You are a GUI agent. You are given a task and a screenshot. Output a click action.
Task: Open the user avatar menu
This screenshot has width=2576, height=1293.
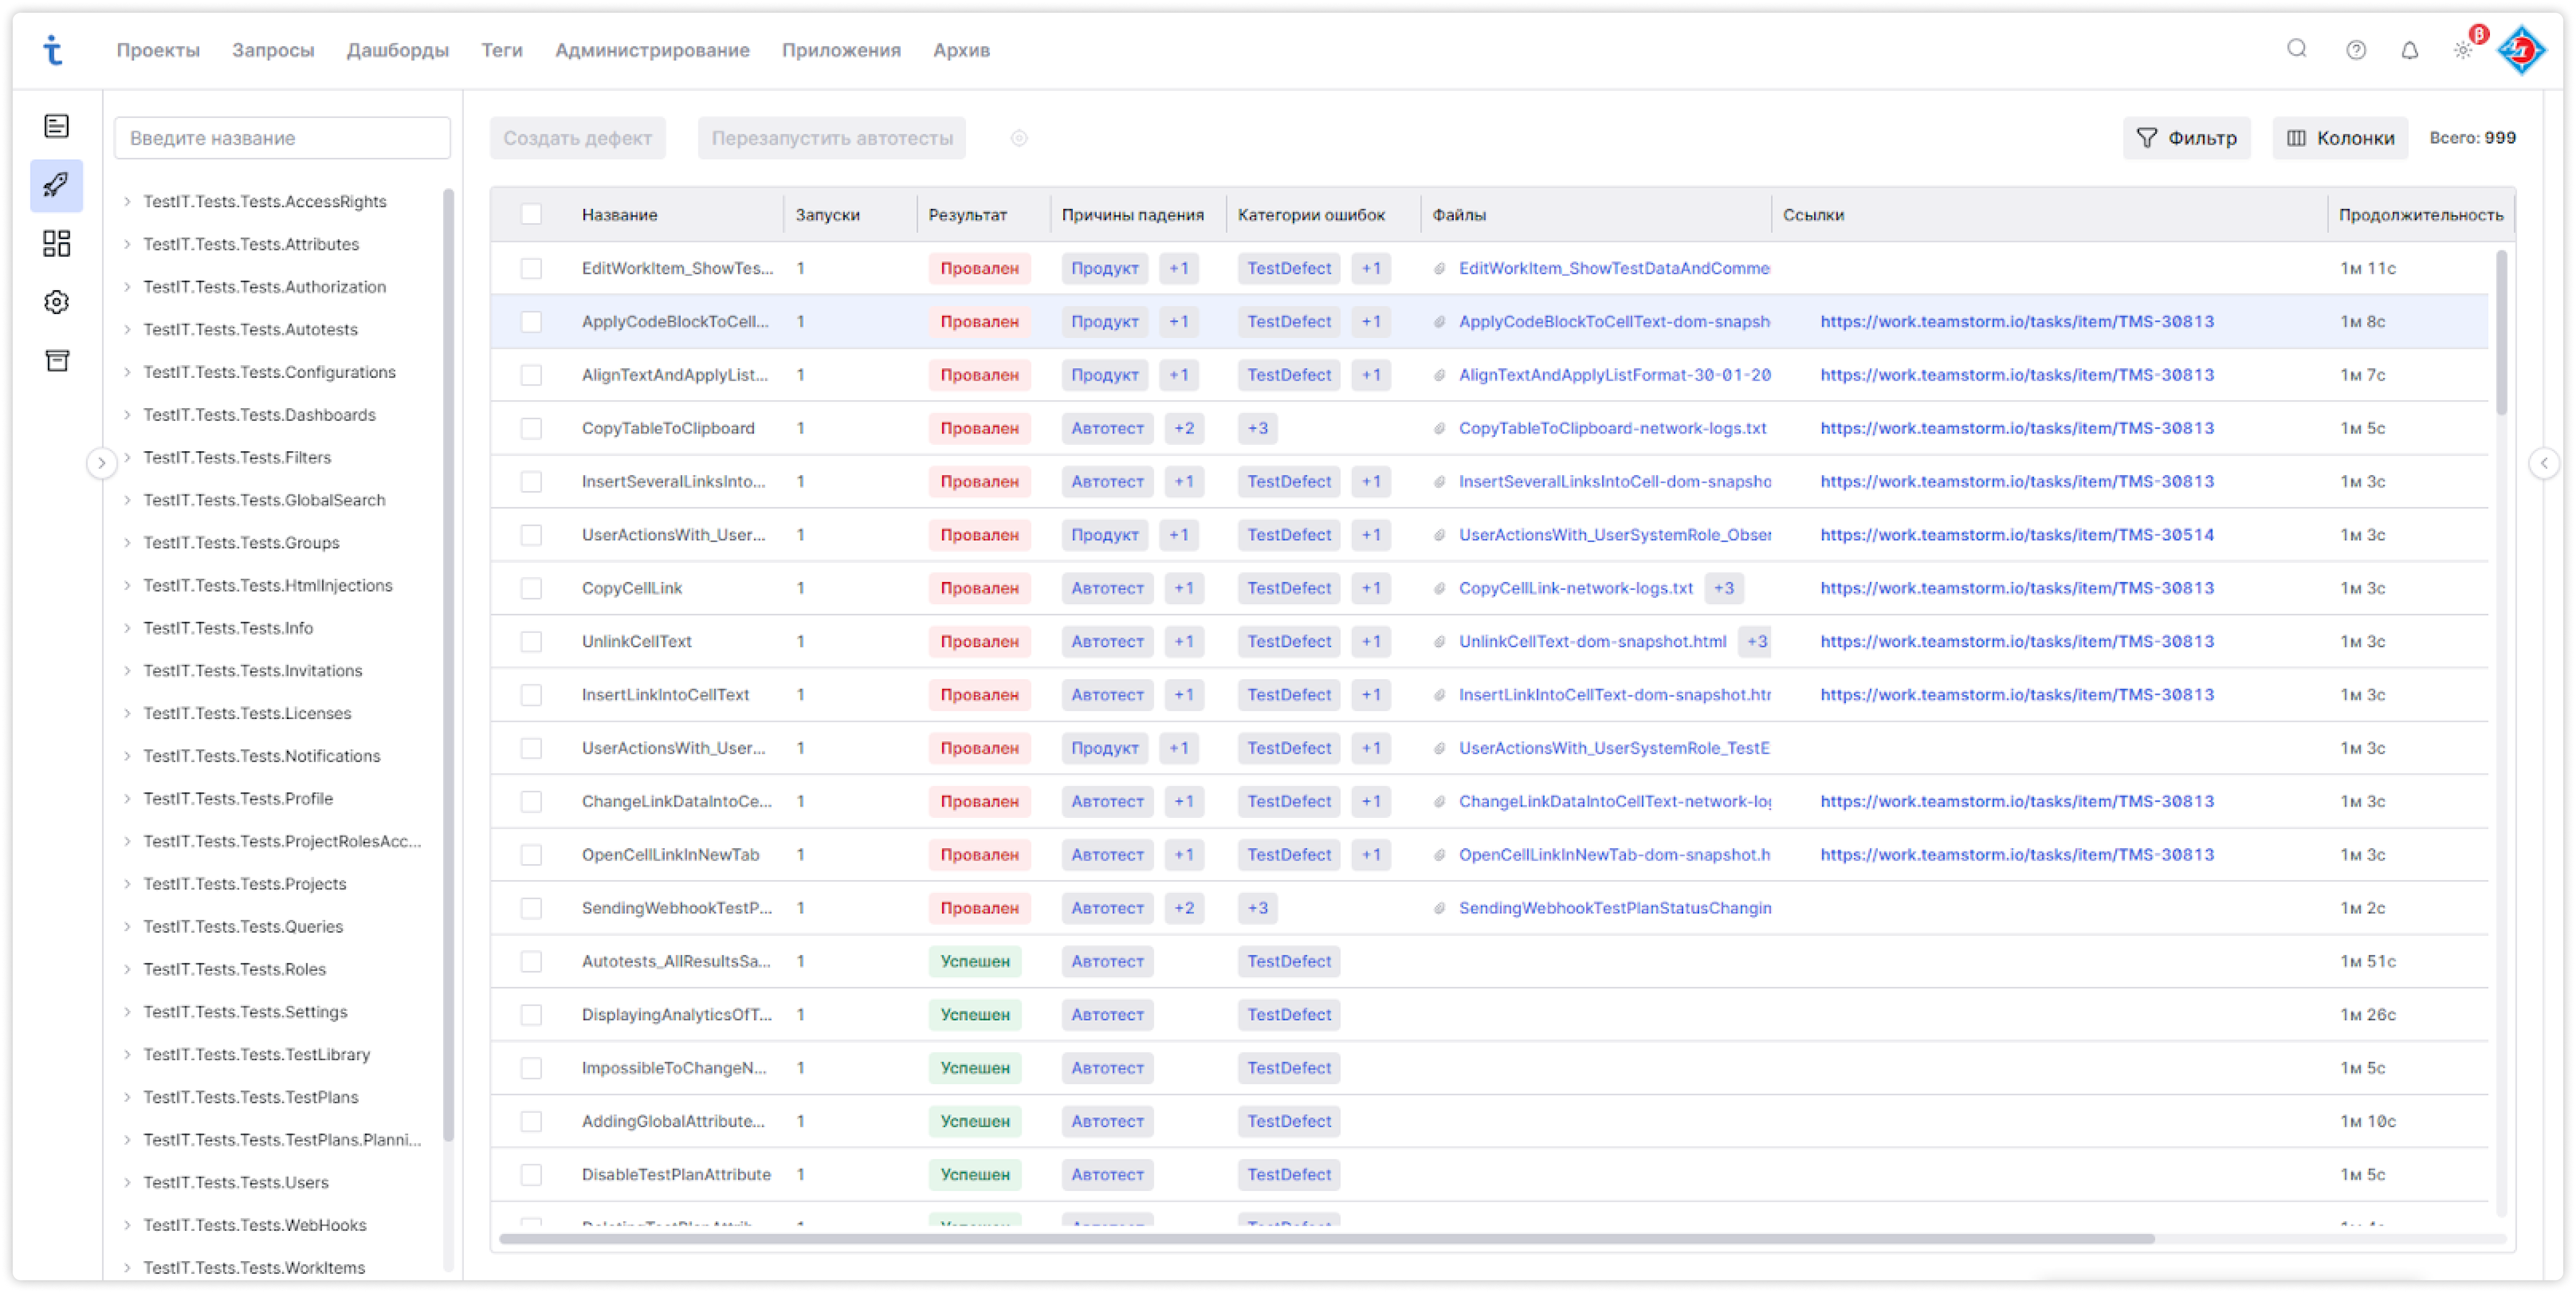(2521, 49)
